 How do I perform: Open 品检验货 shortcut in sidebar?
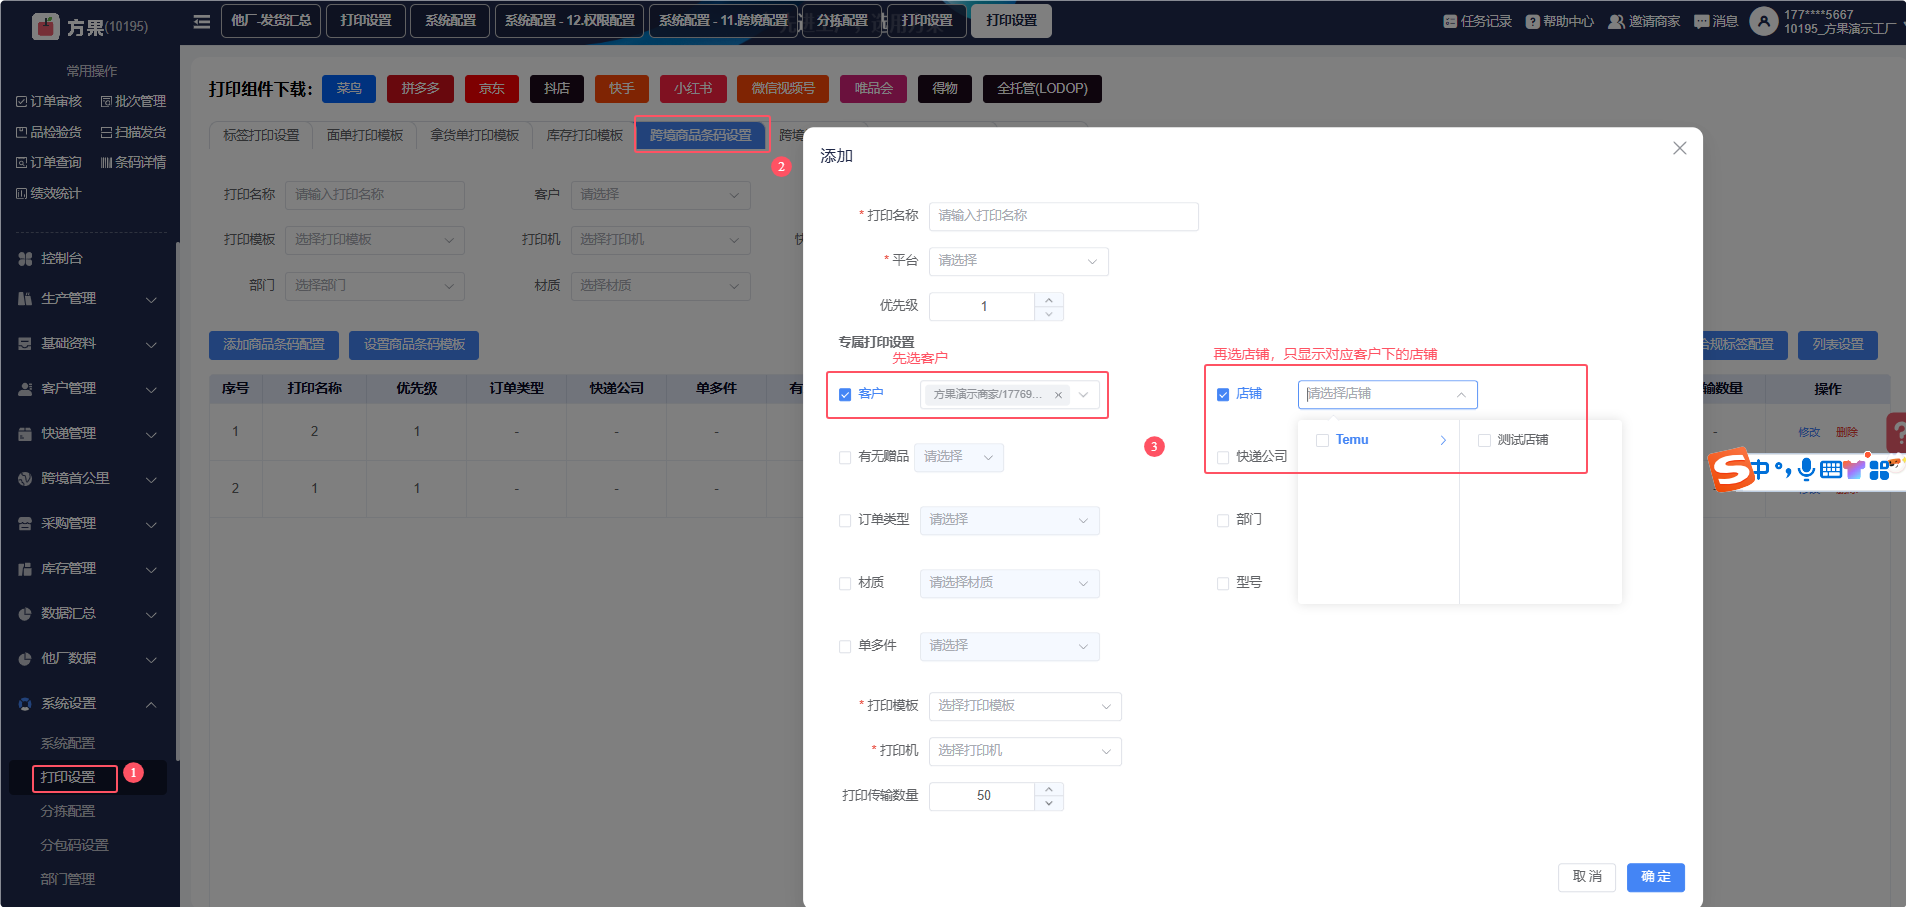coord(49,132)
